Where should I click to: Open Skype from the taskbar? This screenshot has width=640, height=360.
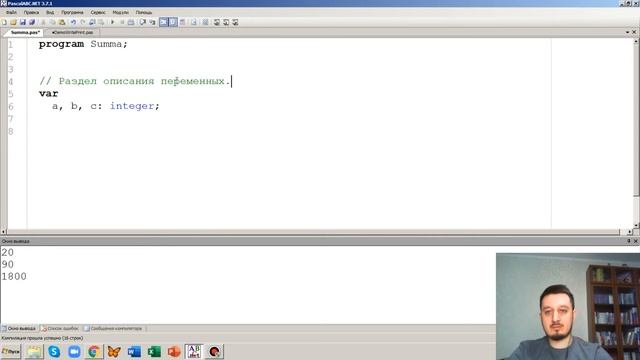click(54, 351)
